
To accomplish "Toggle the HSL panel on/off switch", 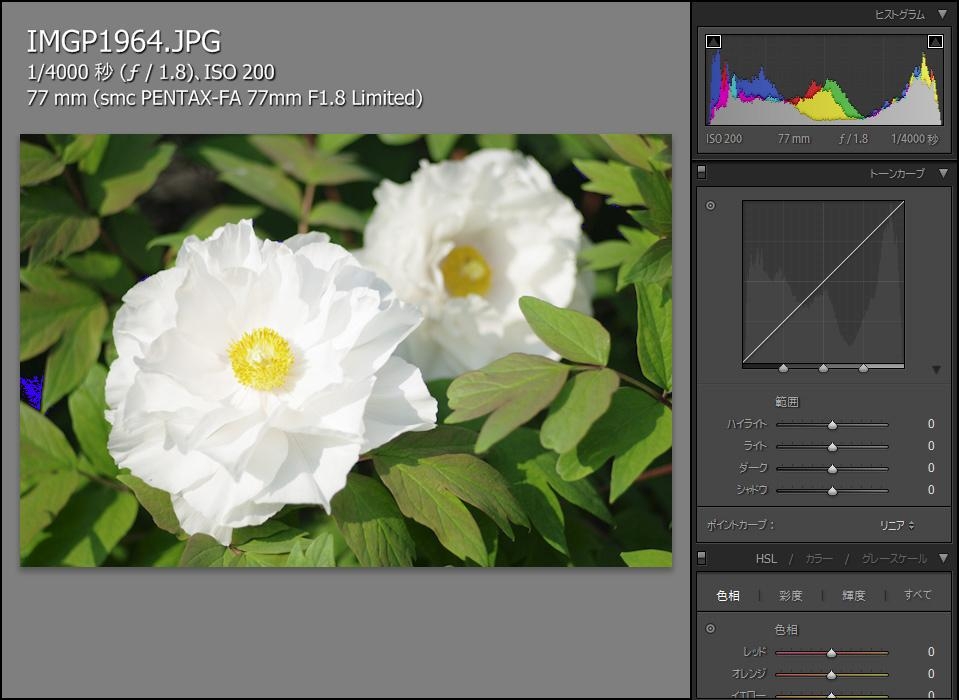I will click(702, 558).
